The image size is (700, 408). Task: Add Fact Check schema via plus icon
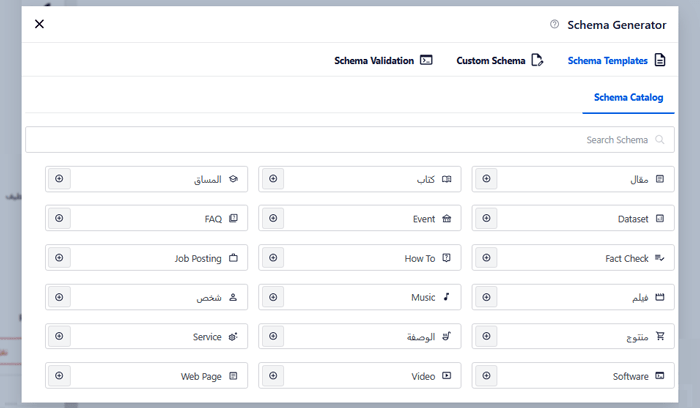click(x=486, y=258)
